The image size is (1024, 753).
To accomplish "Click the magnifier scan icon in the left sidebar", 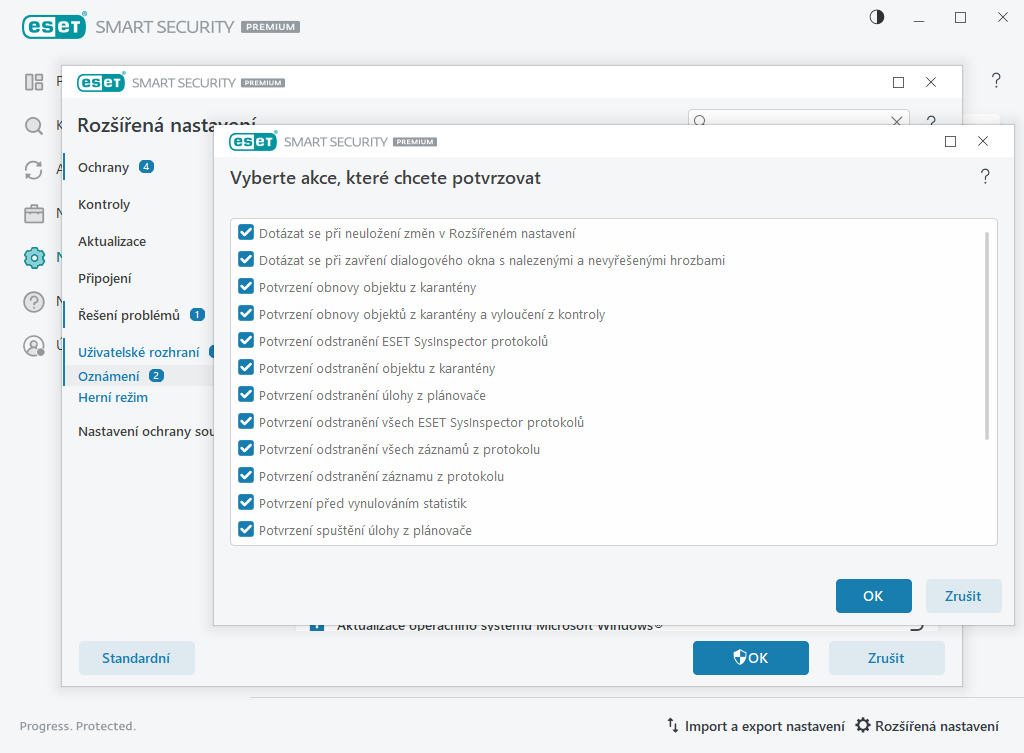I will click(34, 126).
